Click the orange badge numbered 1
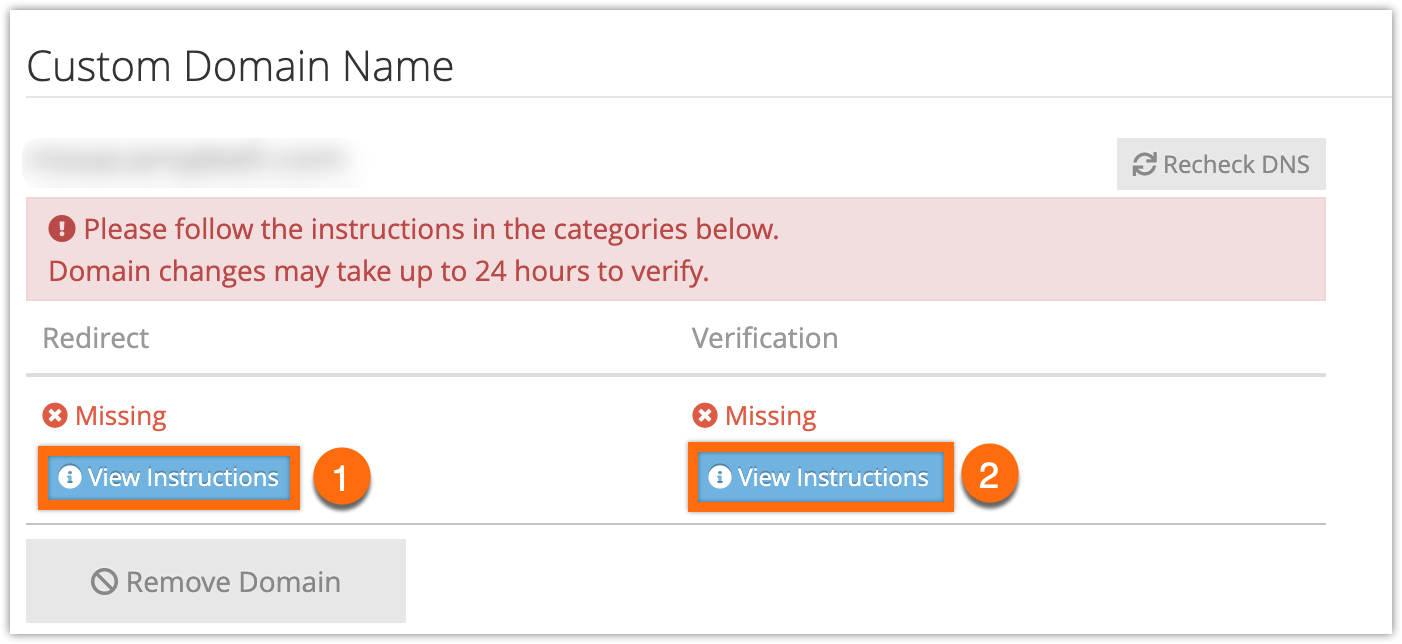Viewport: 1402px width, 644px height. click(341, 478)
